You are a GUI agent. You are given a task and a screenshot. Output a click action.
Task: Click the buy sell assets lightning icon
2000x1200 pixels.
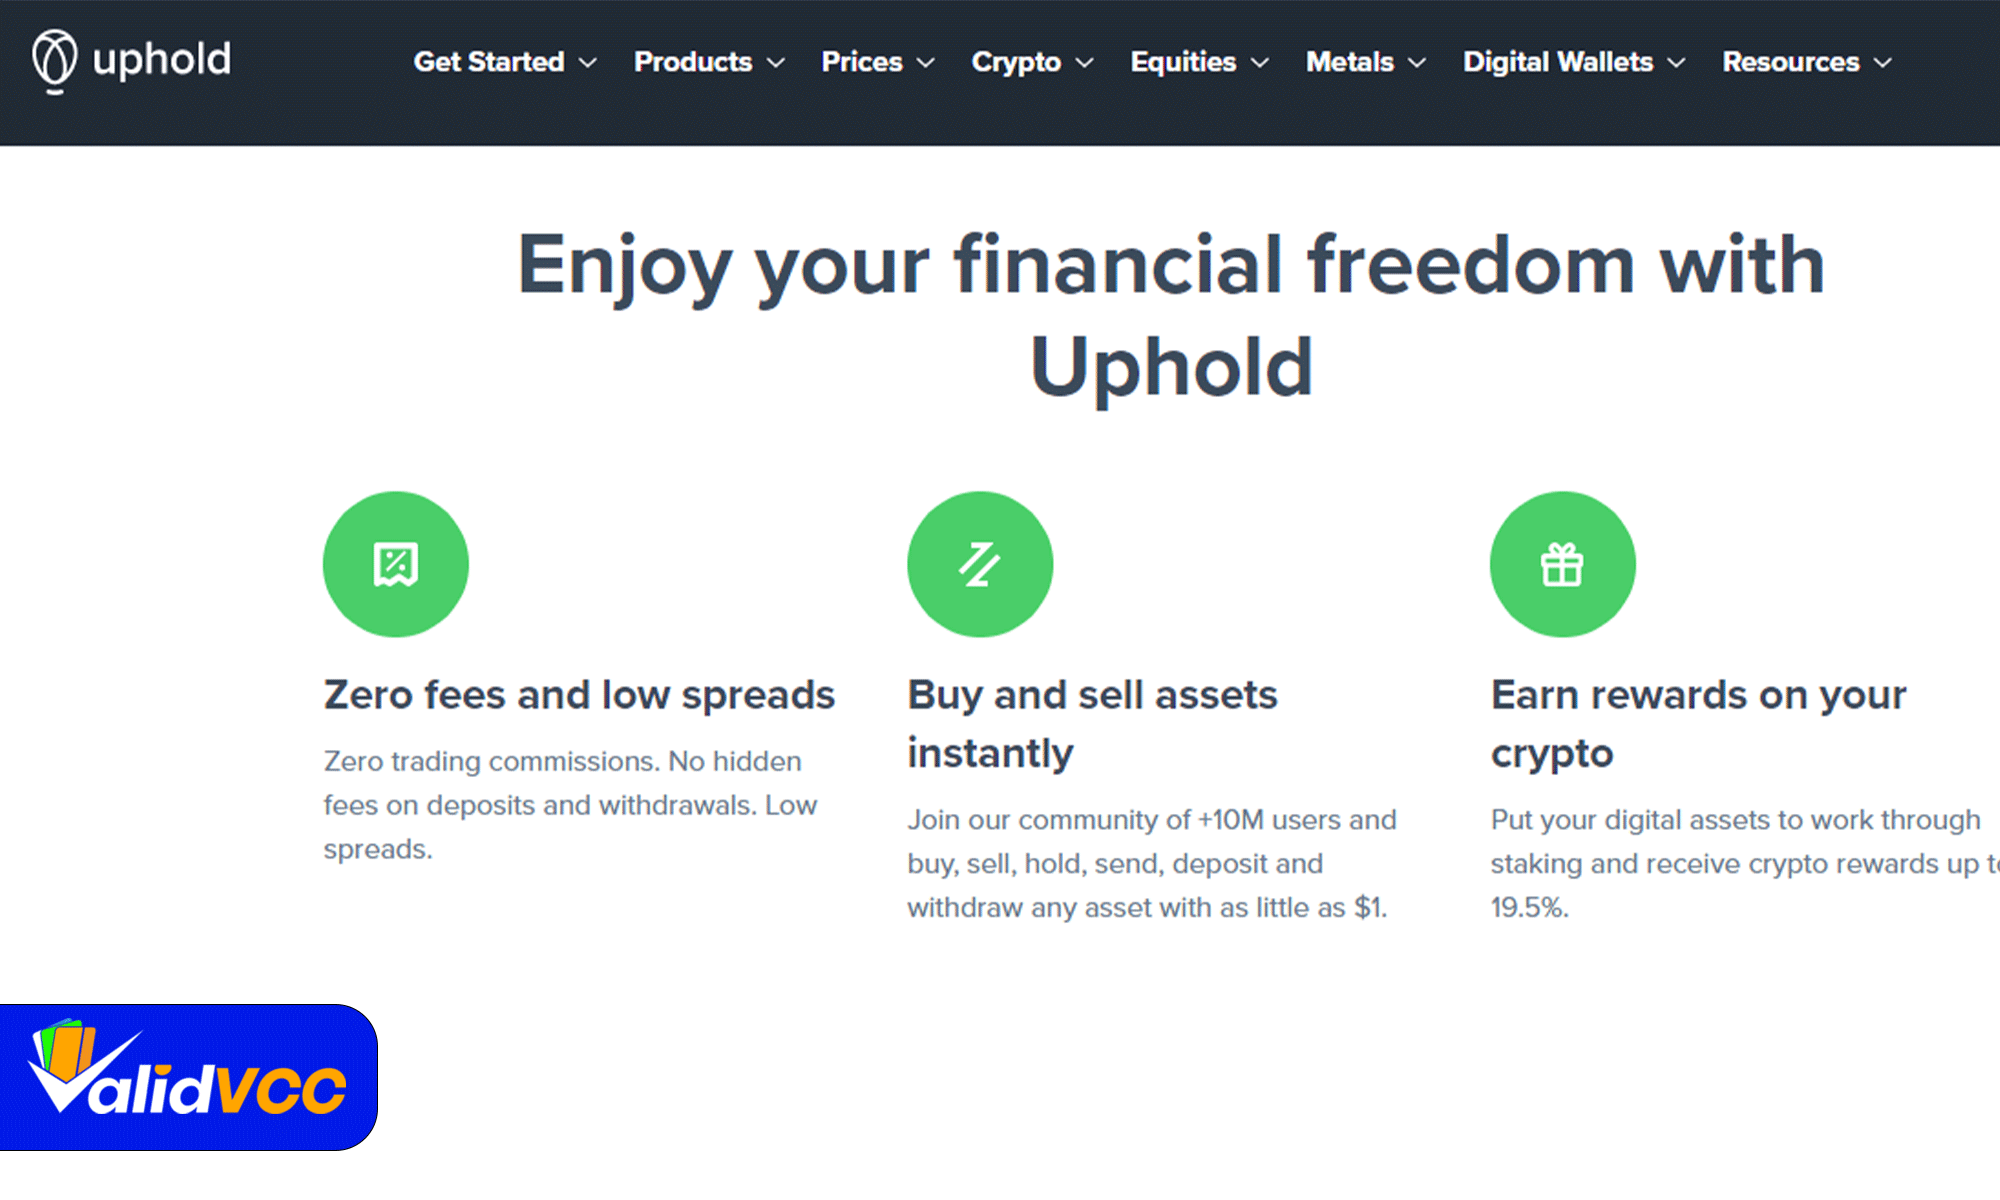(979, 564)
